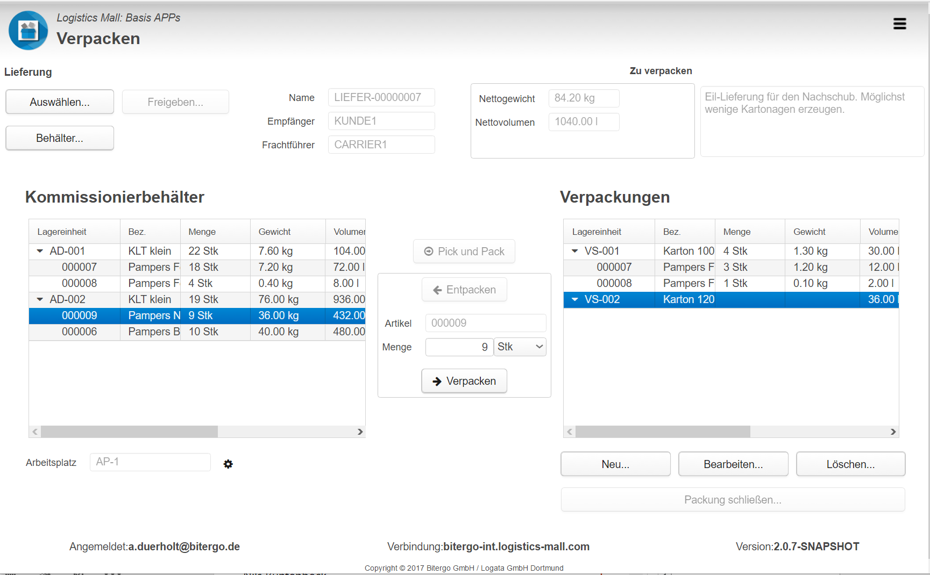930x575 pixels.
Task: Select row 000007 under AD-001
Action: pos(197,267)
